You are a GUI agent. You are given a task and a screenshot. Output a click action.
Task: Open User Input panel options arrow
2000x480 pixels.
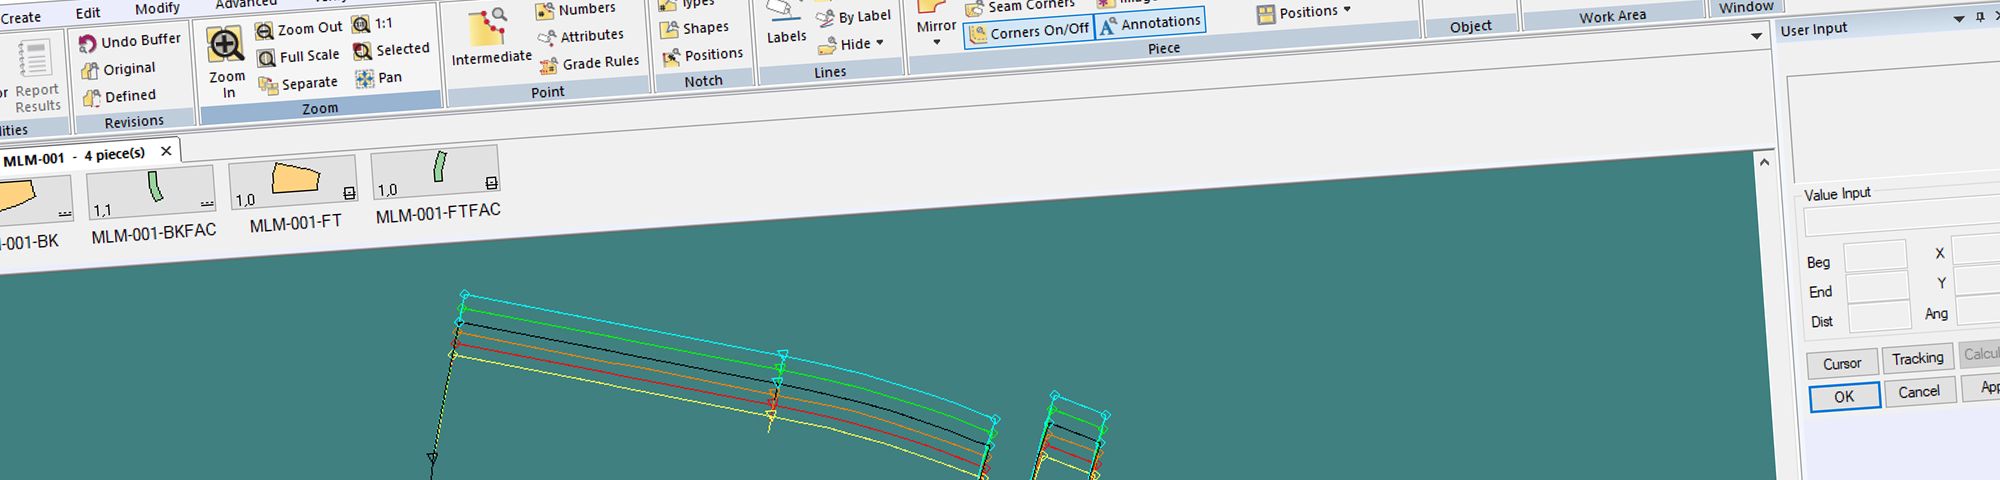click(x=1958, y=19)
